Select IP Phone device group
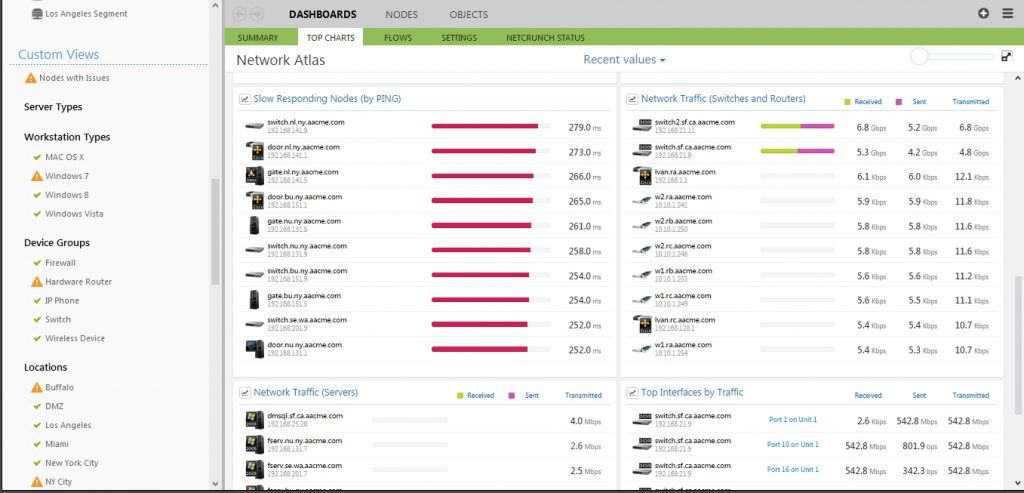Image resolution: width=1024 pixels, height=493 pixels. point(62,301)
